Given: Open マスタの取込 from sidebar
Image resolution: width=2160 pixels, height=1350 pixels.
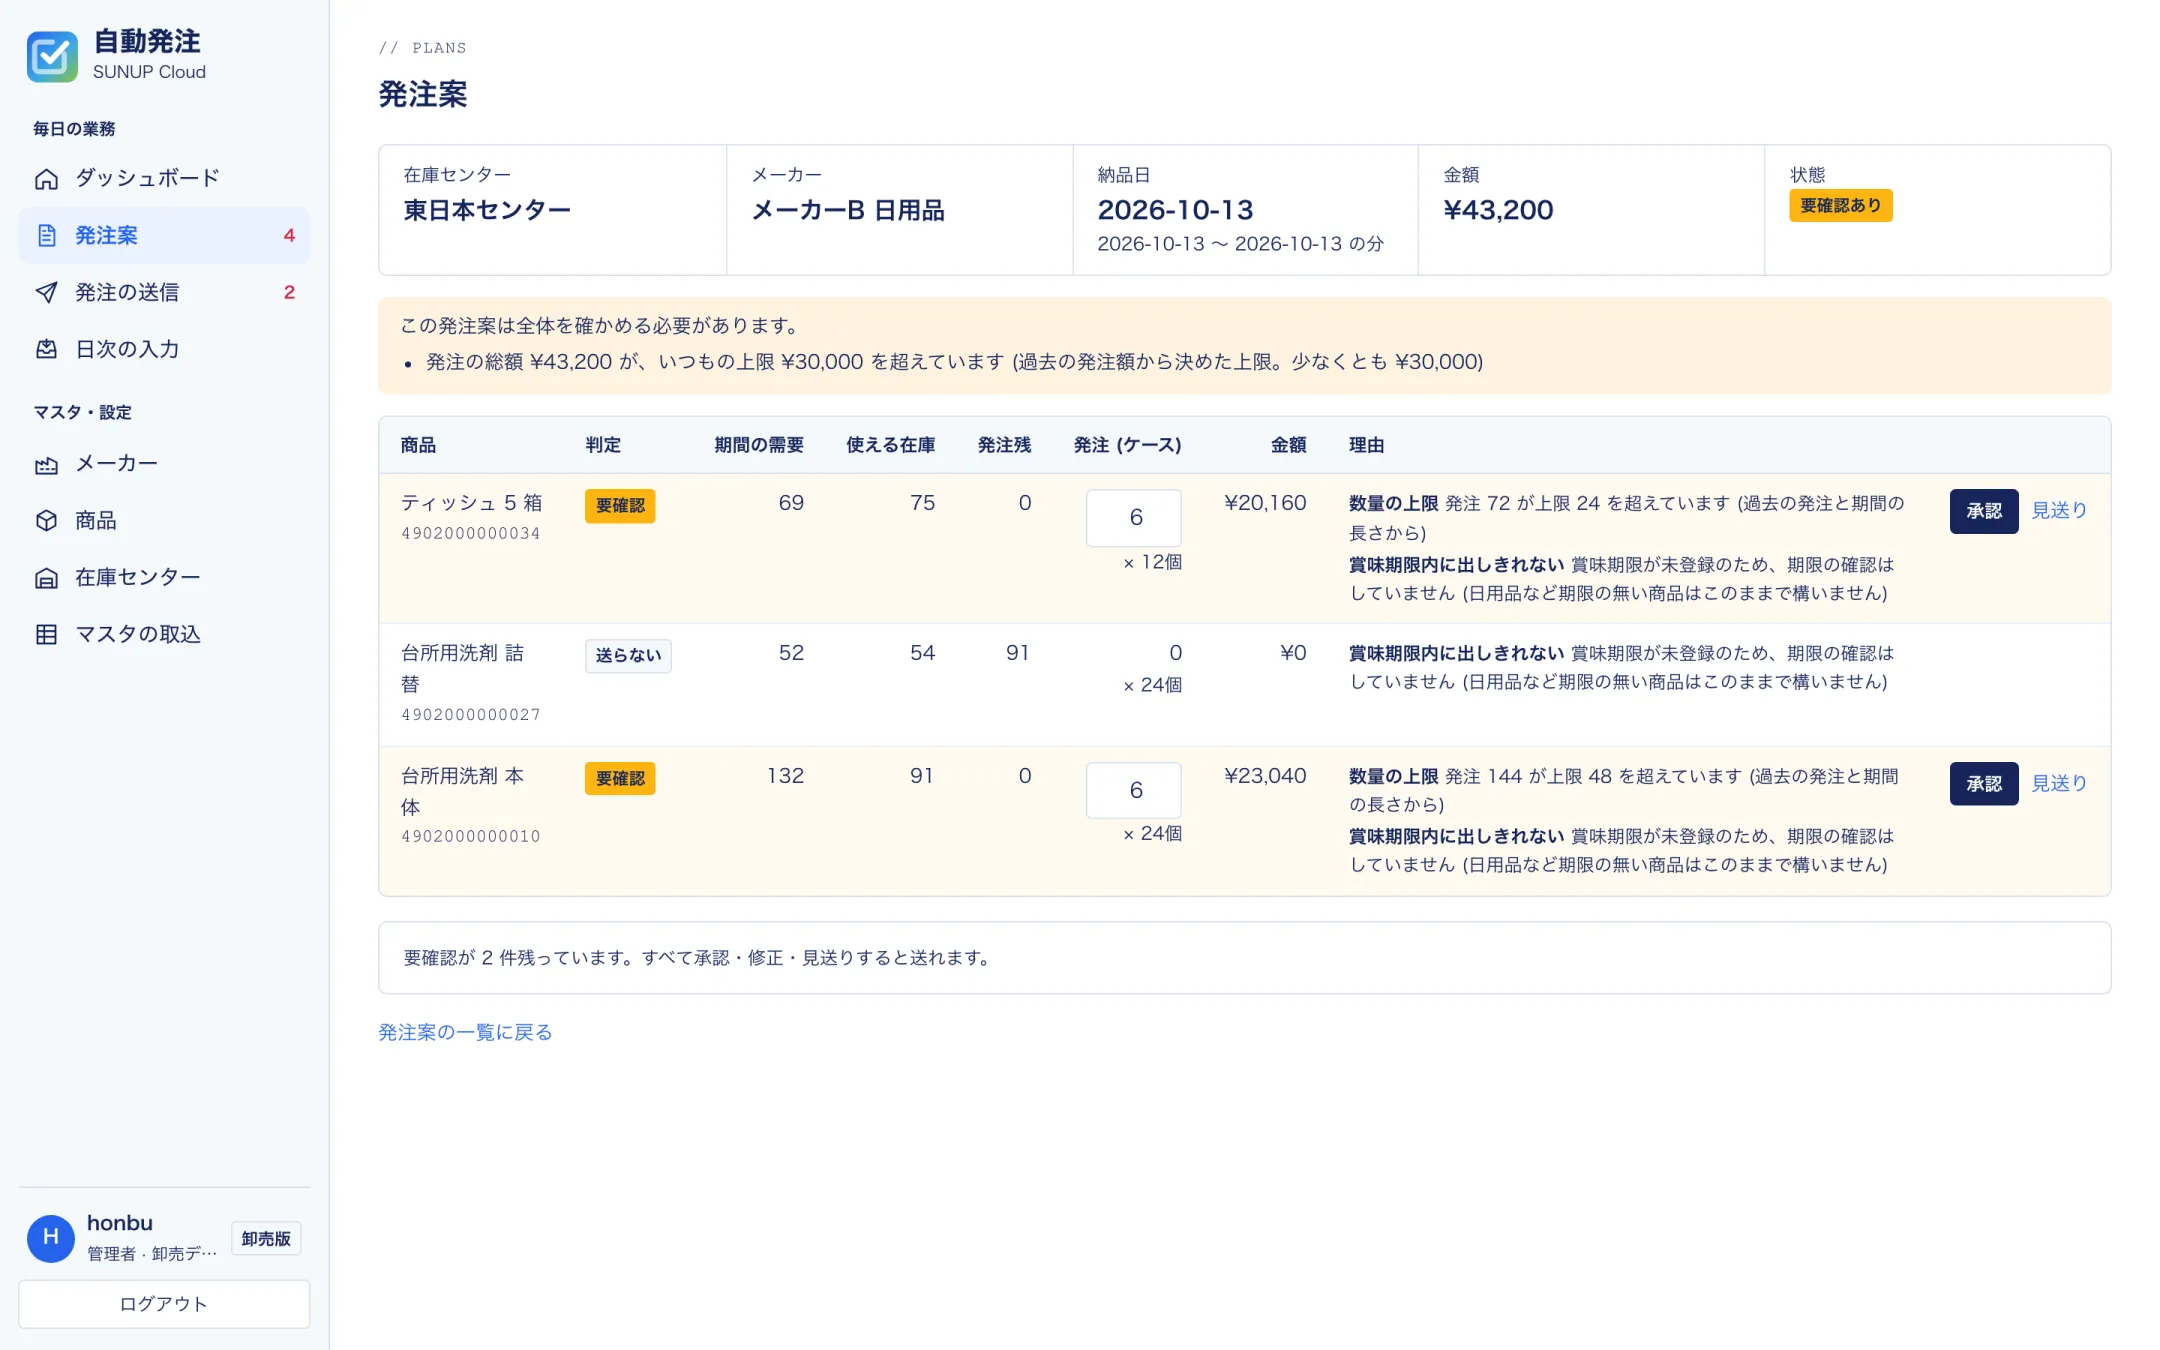Looking at the screenshot, I should pyautogui.click(x=164, y=635).
